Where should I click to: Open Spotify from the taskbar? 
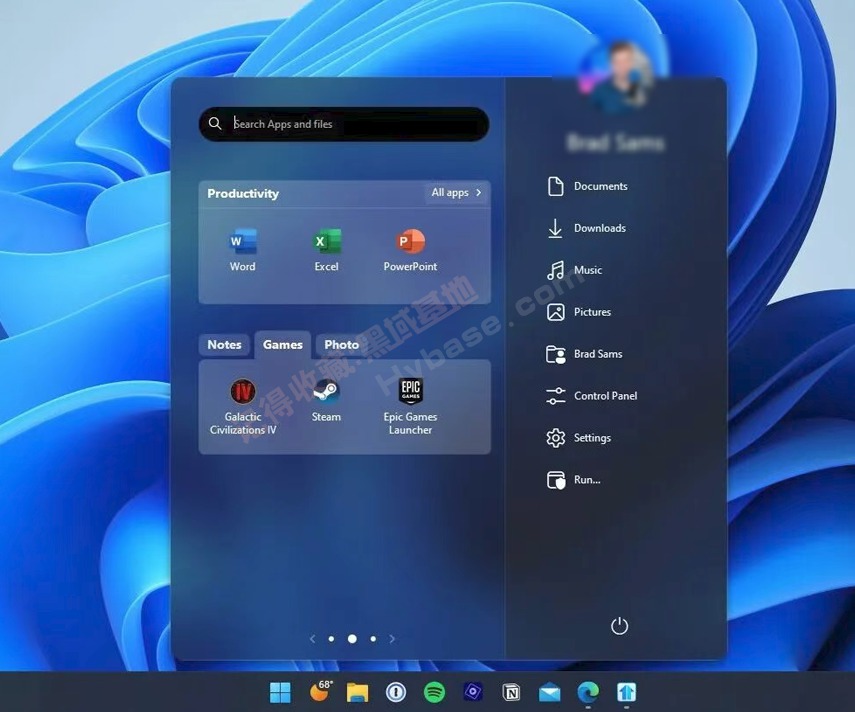click(434, 691)
